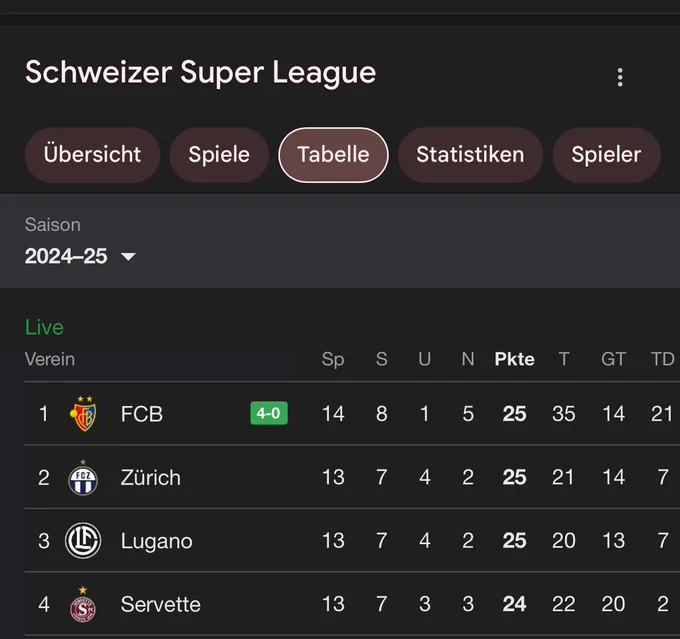Open the Spieler tab
Viewport: 680px width, 639px height.
(606, 155)
